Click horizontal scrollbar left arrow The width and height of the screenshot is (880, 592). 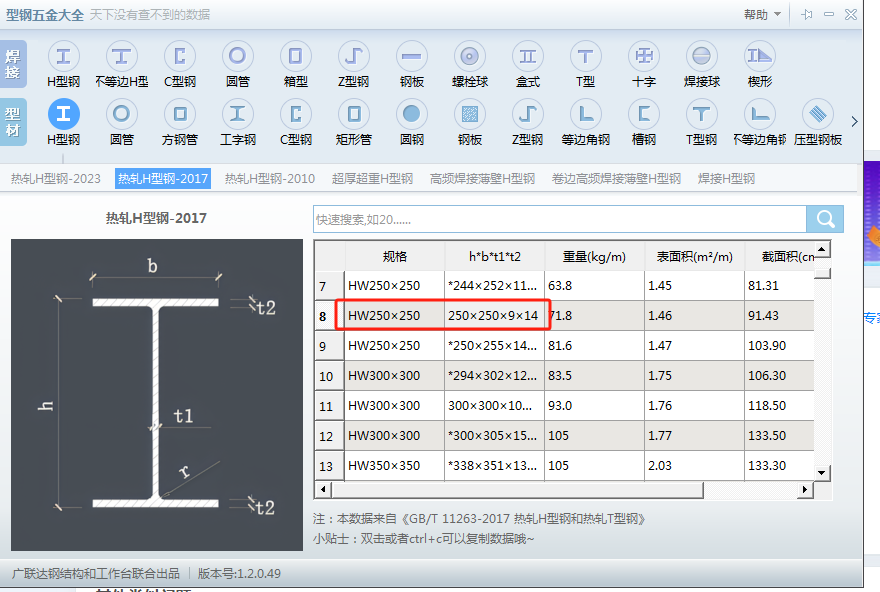click(x=323, y=489)
